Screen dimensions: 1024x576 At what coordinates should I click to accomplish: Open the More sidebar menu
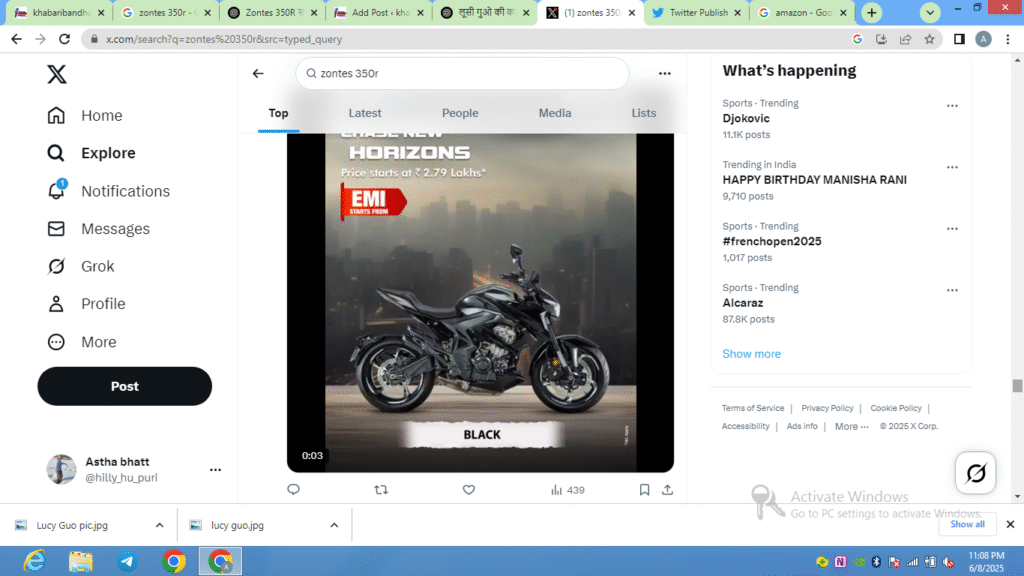coord(82,342)
